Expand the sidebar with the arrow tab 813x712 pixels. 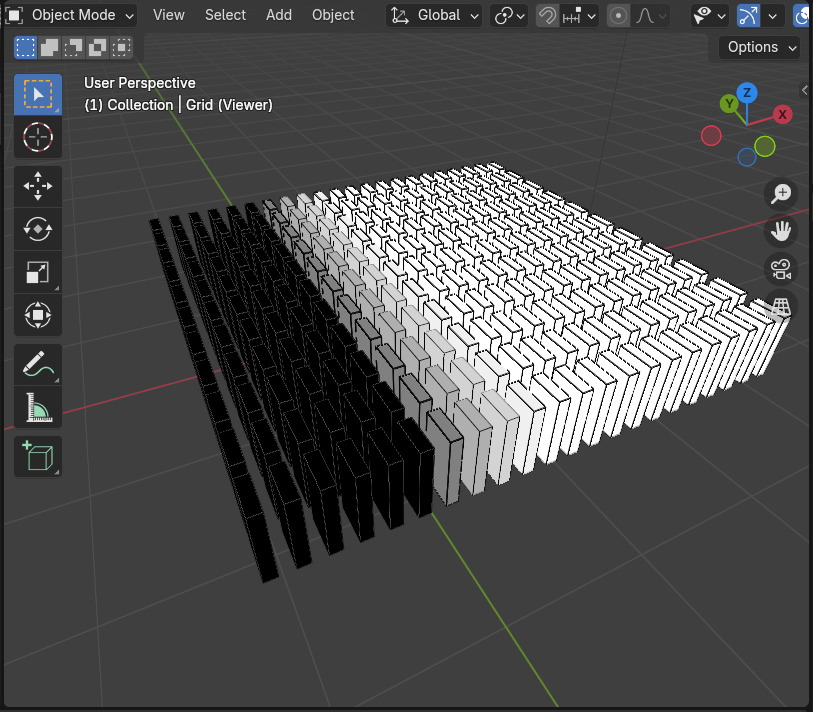point(805,90)
